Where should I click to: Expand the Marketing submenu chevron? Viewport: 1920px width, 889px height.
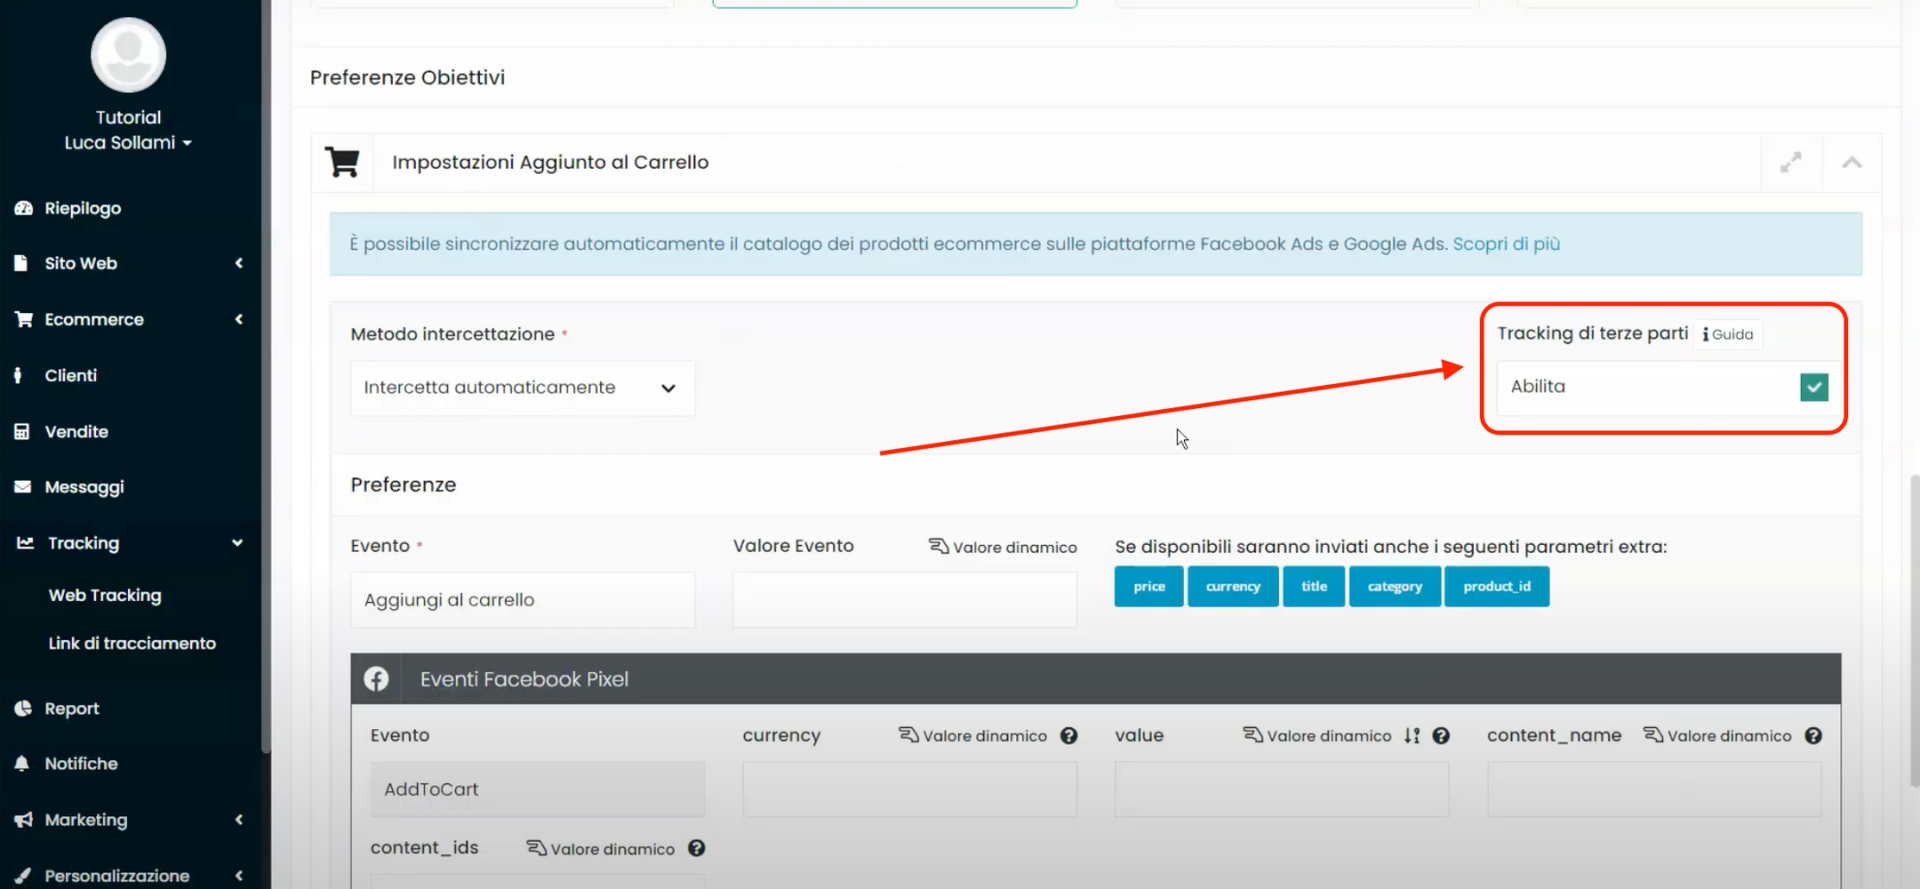click(239, 820)
